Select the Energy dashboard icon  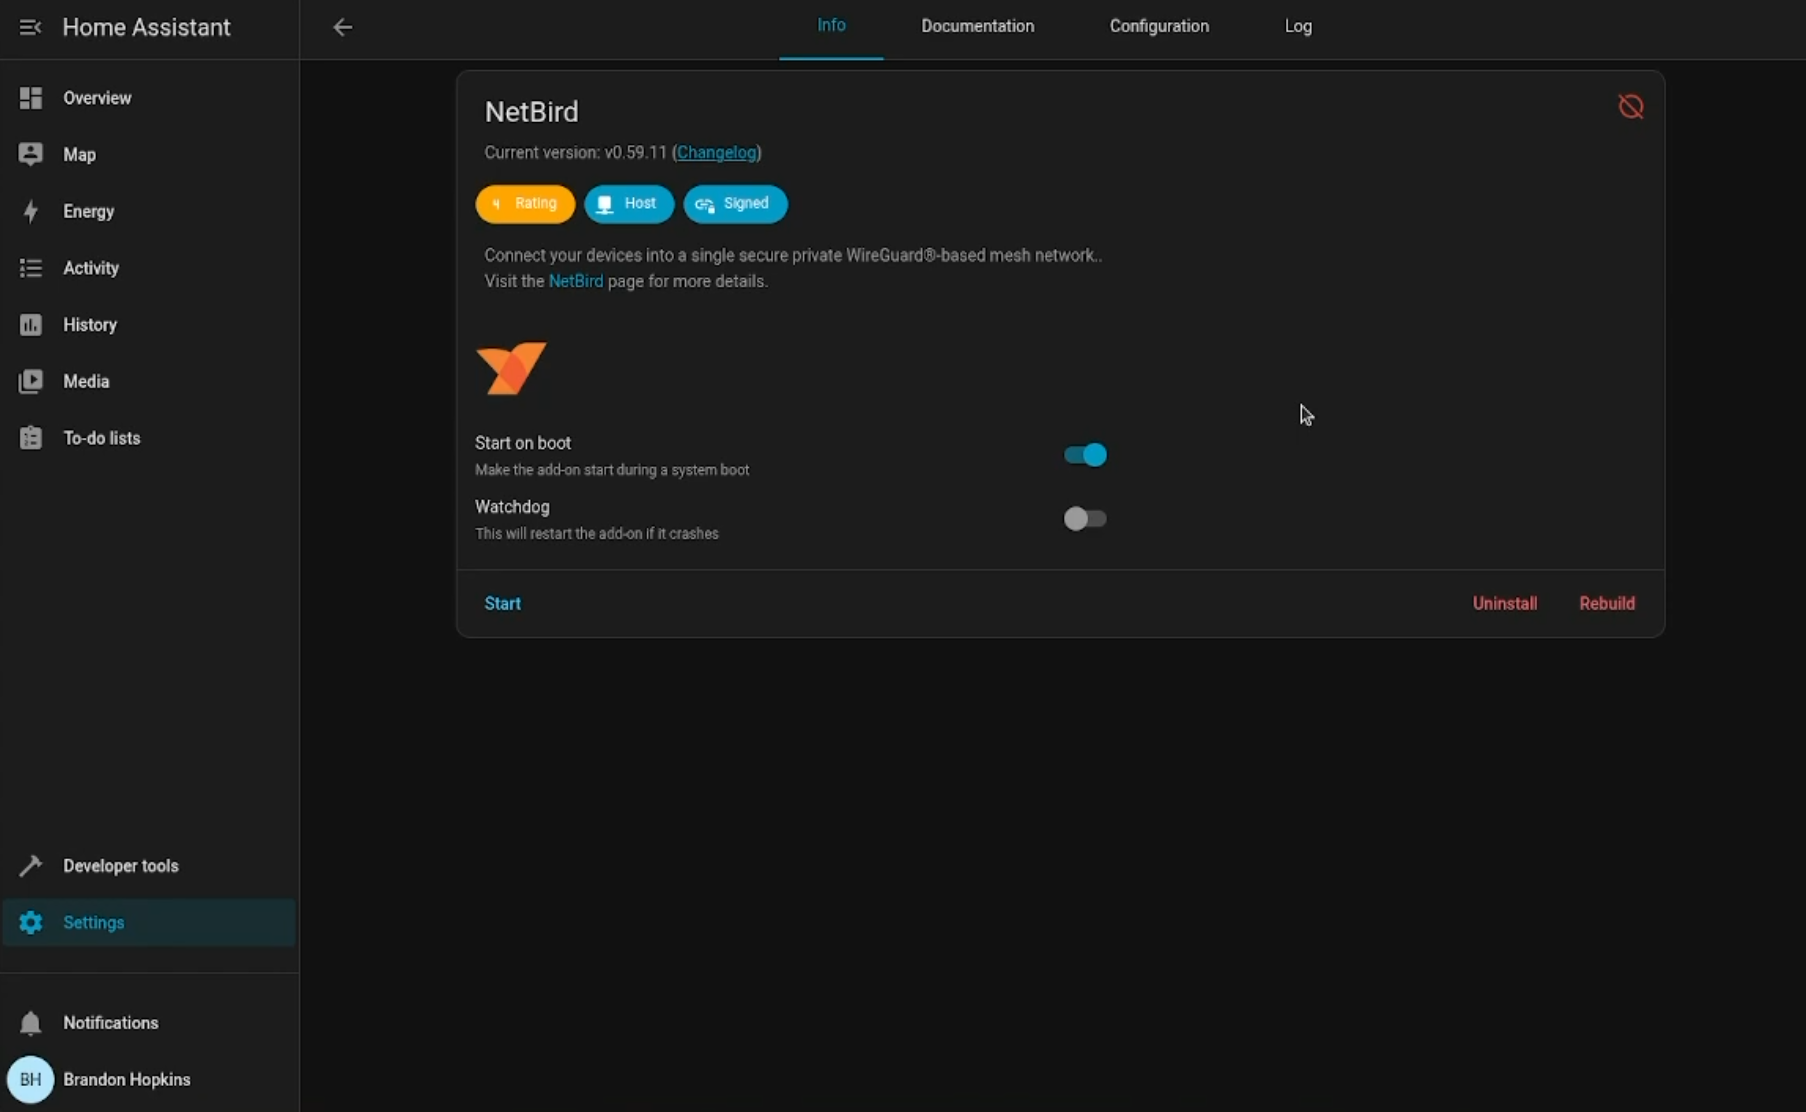point(31,211)
